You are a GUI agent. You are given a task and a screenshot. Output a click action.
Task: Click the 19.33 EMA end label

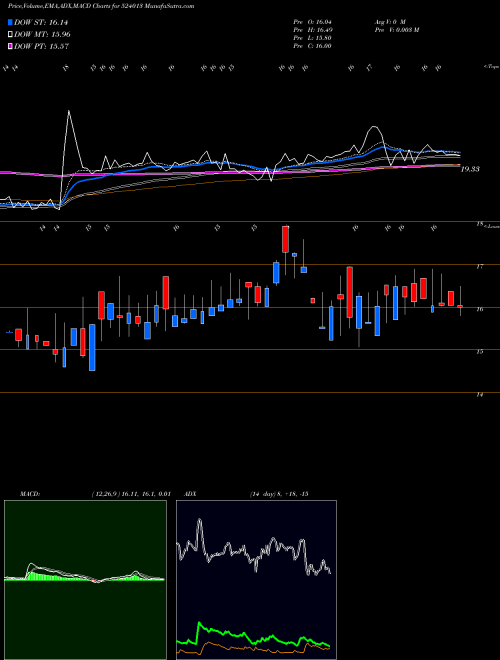(x=470, y=169)
